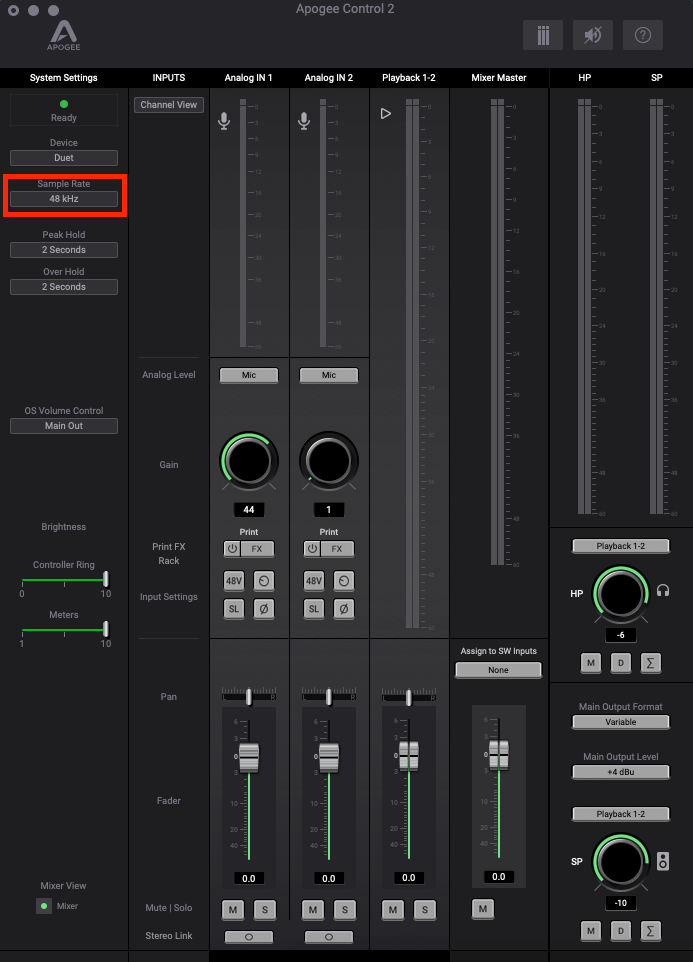Invert phase on Analog IN 2

coord(343,609)
